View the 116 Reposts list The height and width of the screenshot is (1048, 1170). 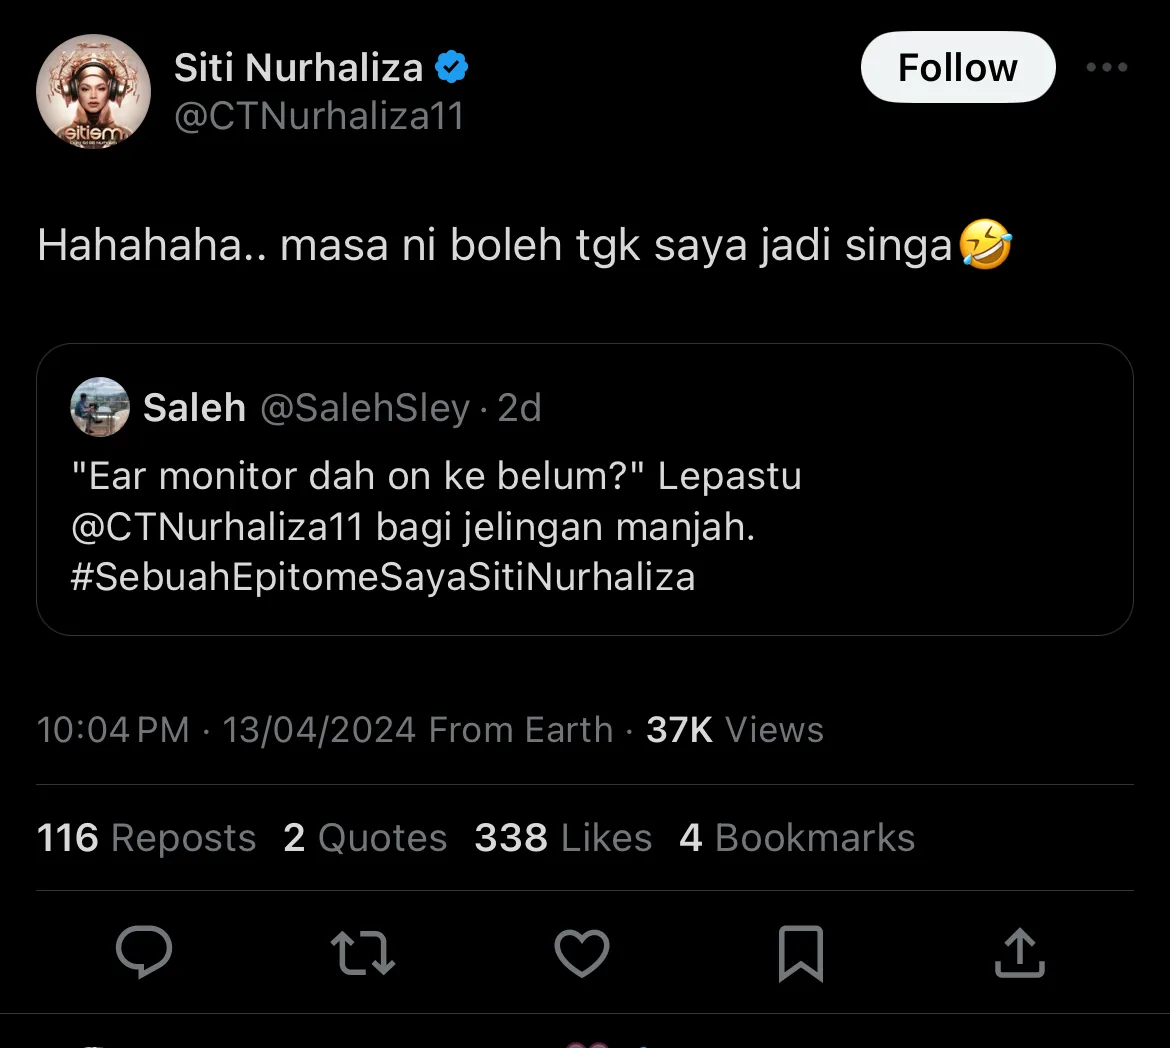[146, 838]
